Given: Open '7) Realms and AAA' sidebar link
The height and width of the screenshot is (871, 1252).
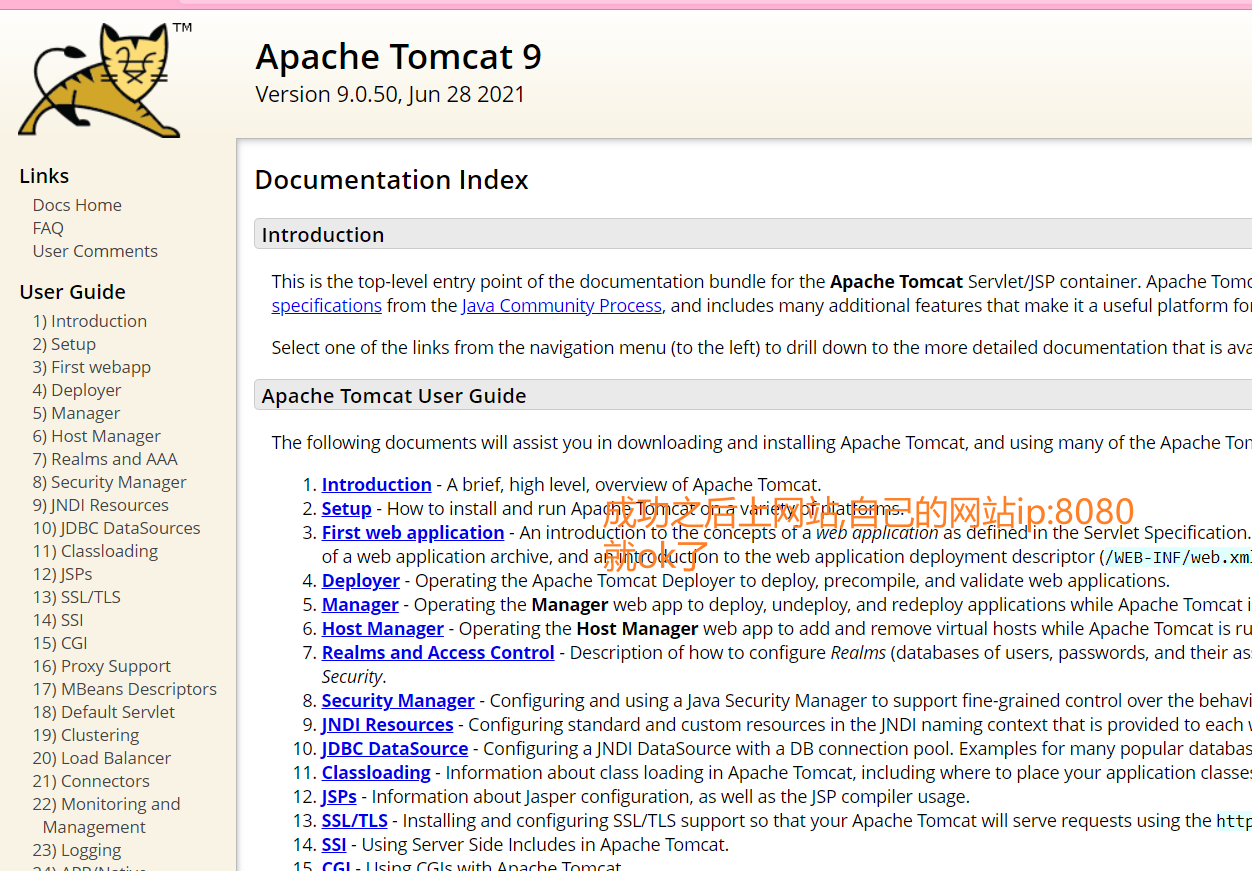Looking at the screenshot, I should point(105,459).
